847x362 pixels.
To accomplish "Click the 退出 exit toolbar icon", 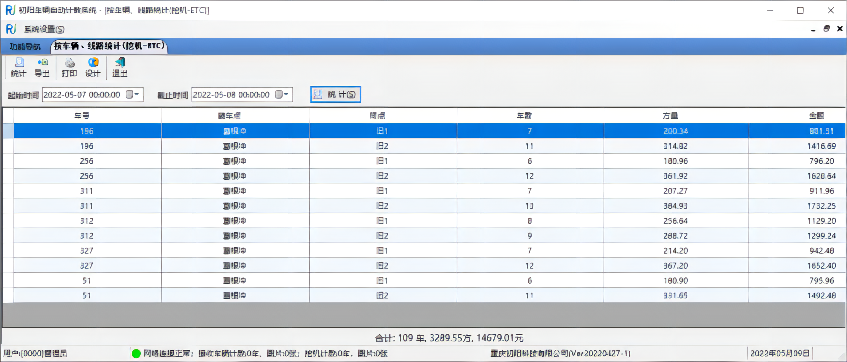I will tap(119, 68).
